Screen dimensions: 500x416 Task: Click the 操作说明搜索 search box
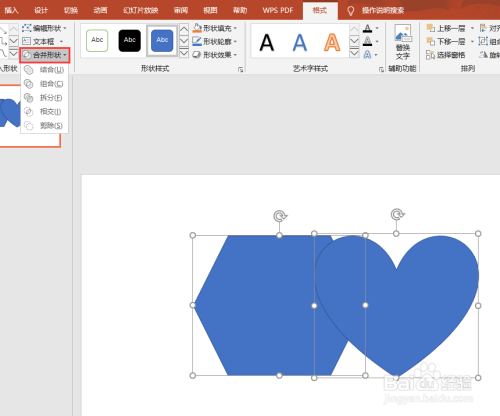click(383, 10)
